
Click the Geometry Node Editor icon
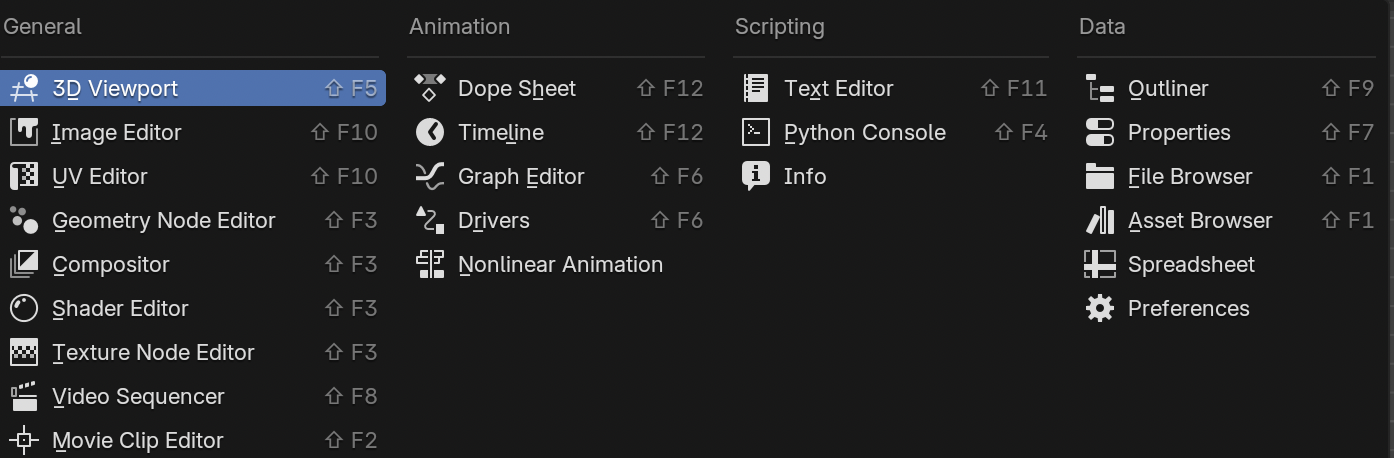24,220
